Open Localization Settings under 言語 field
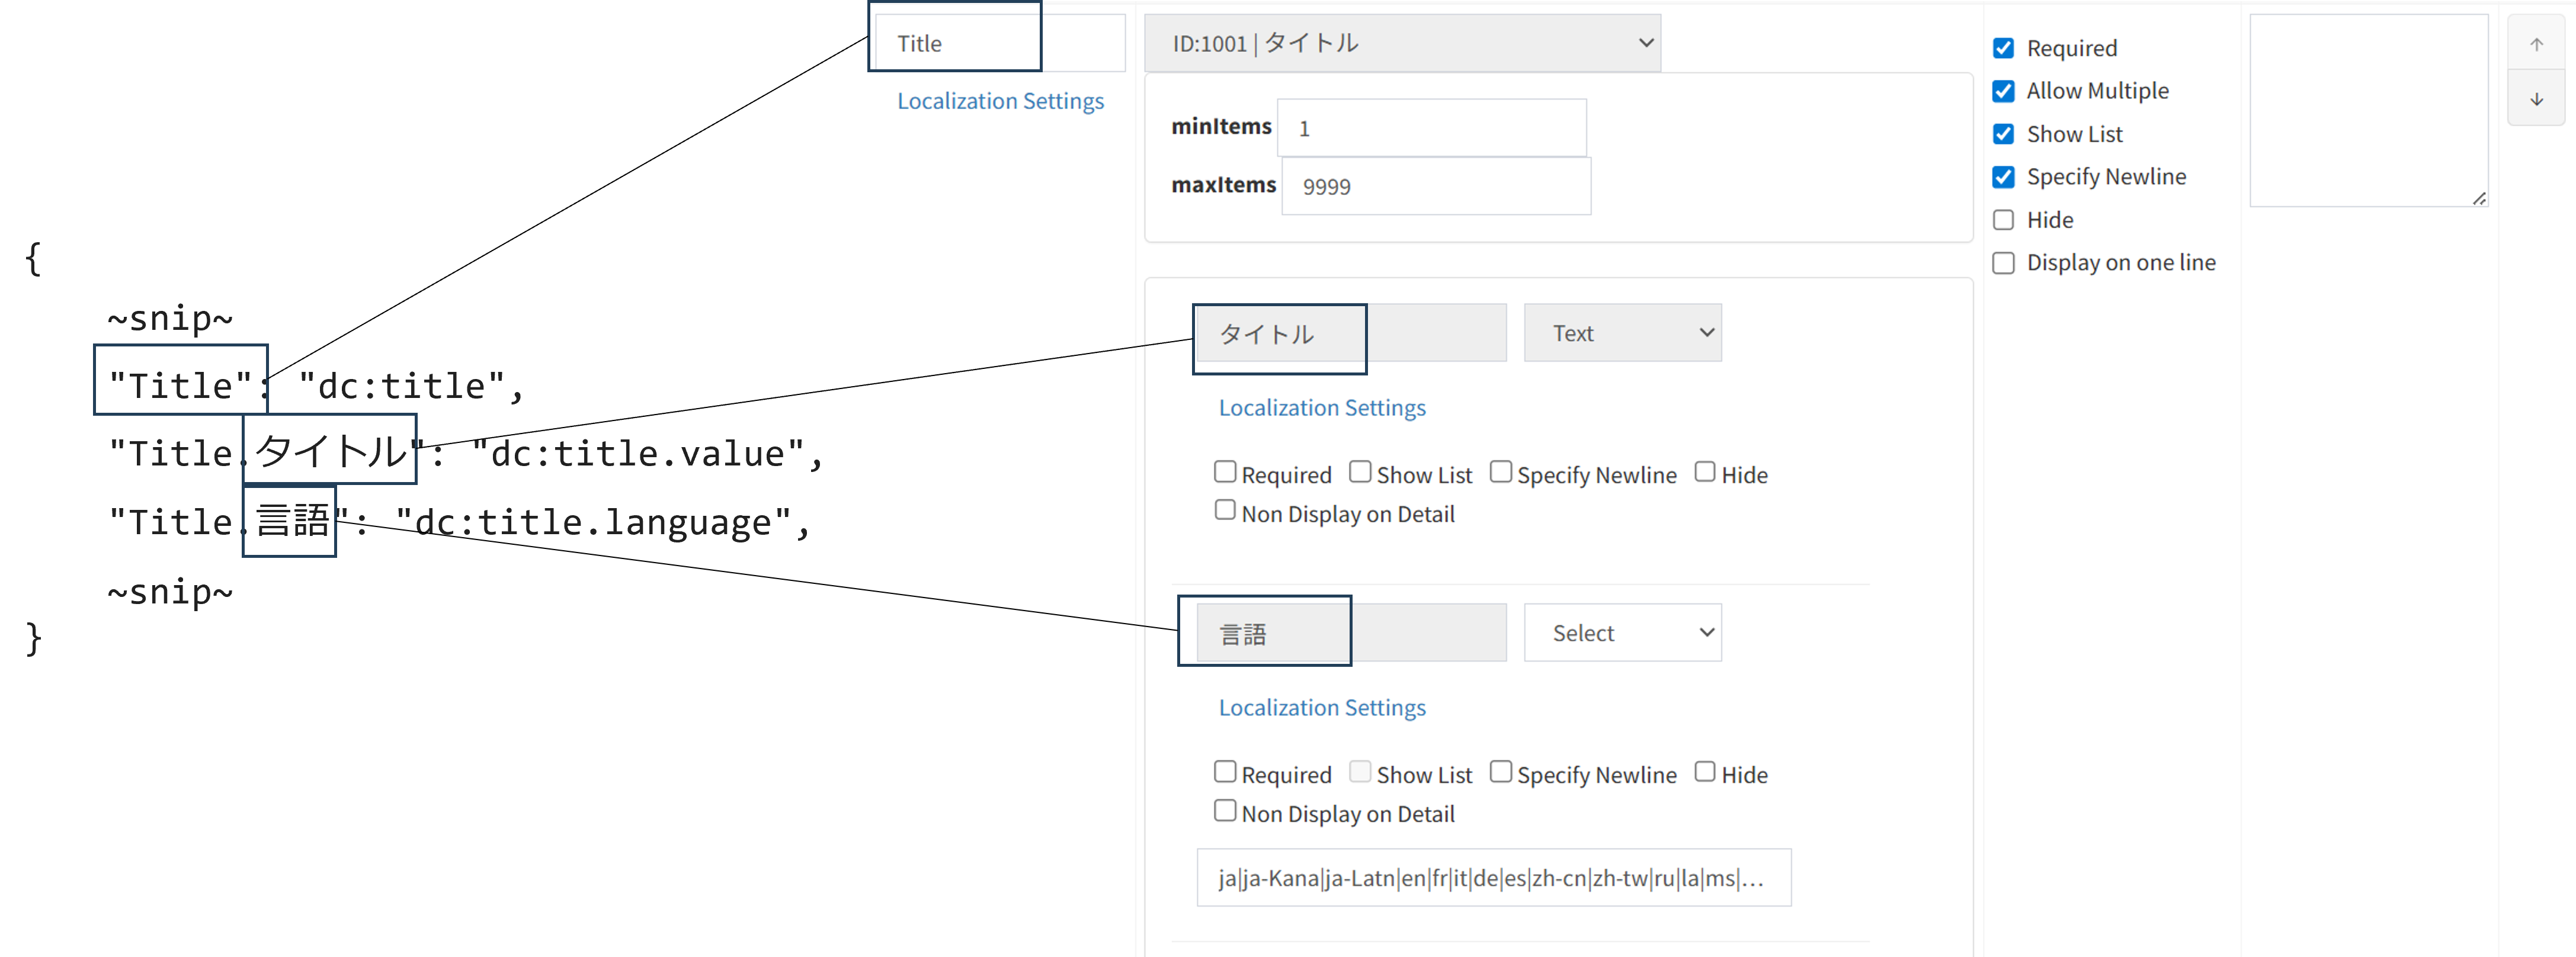Screen dimensions: 2576x957 coord(1322,708)
